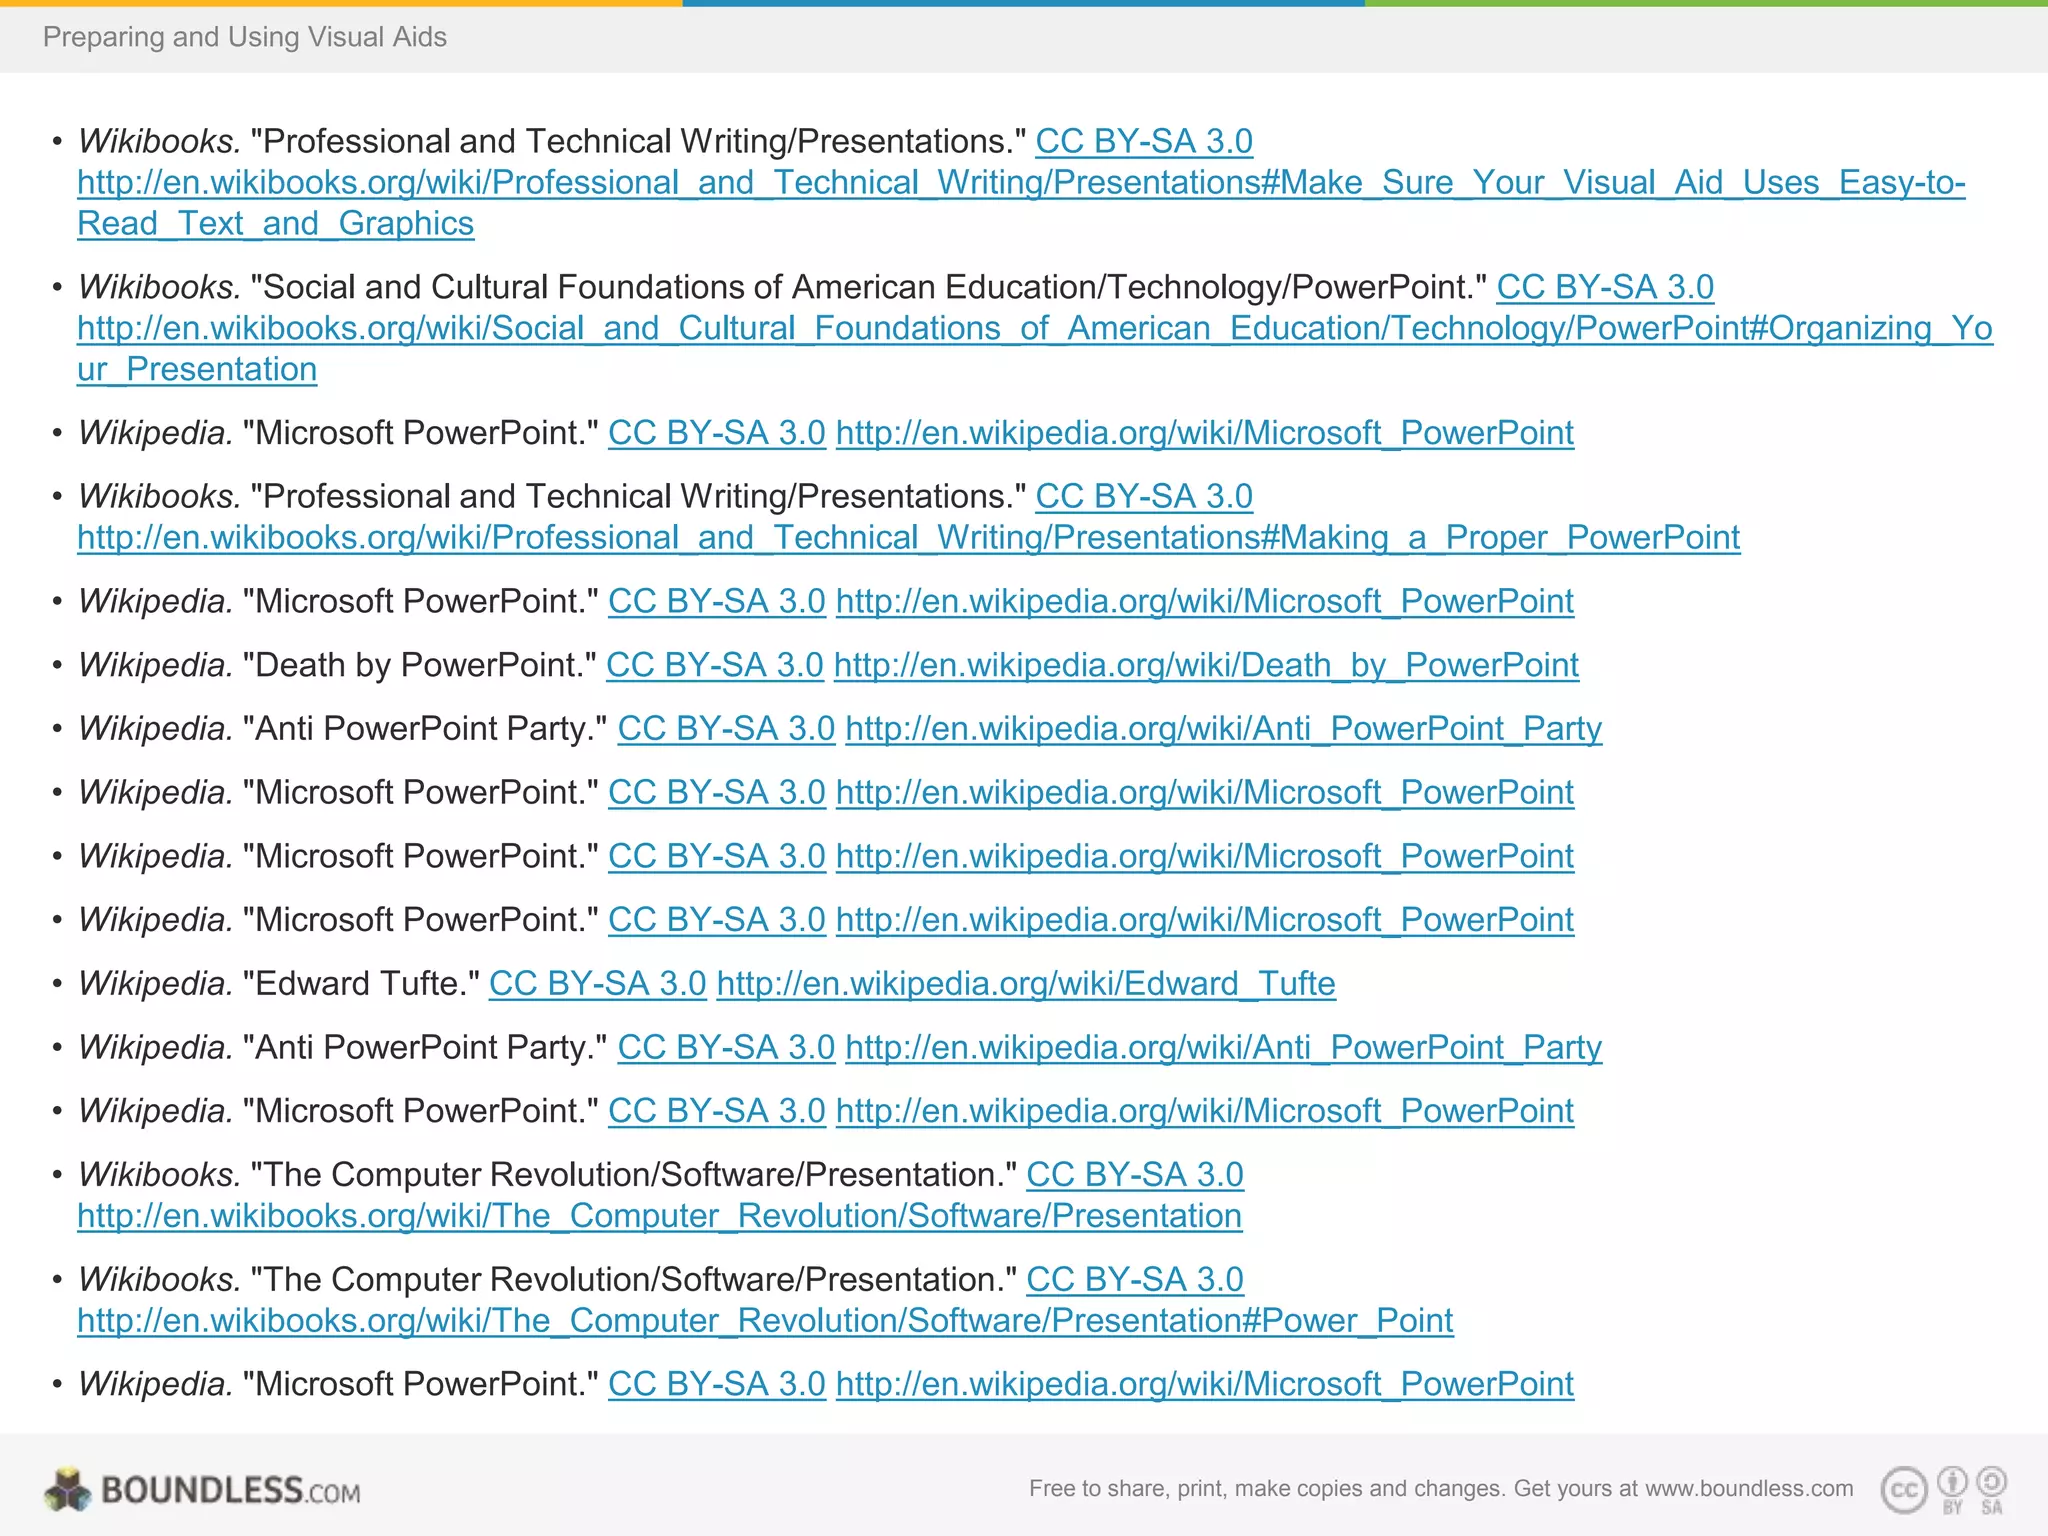Open the Edward_Tufte Wikipedia URL
This screenshot has height=1536, width=2048.
pyautogui.click(x=1026, y=984)
